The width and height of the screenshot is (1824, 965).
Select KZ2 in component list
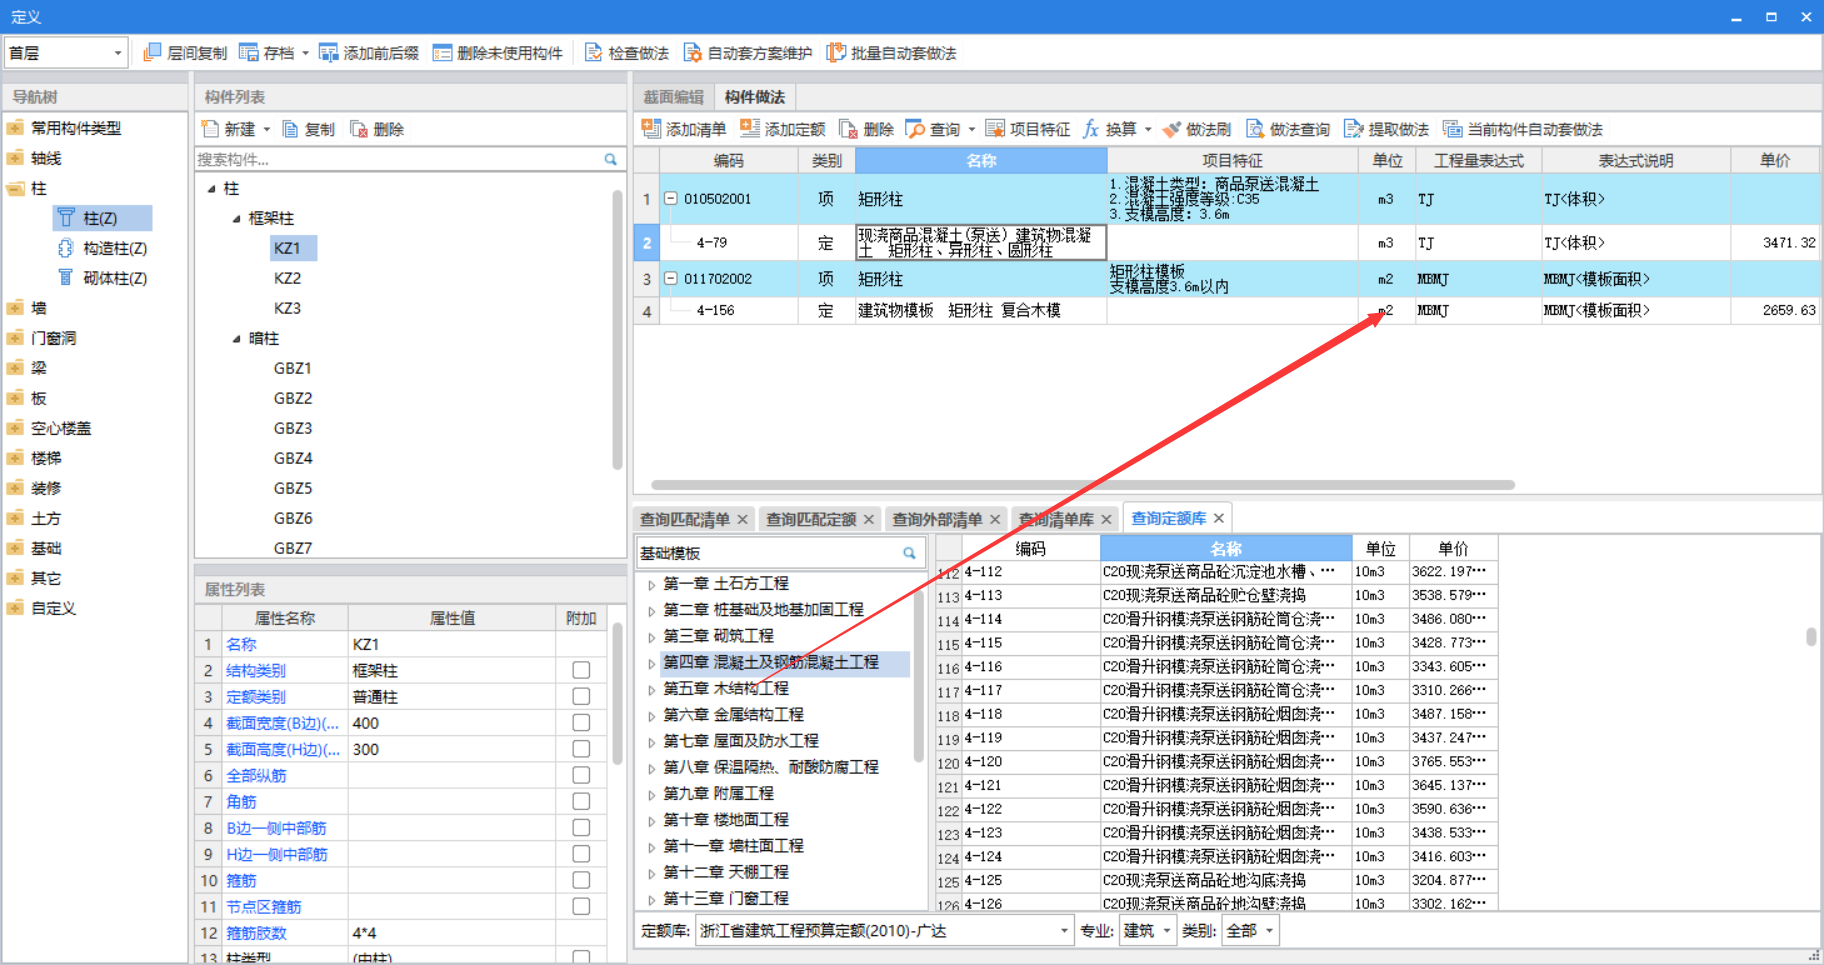pos(287,278)
